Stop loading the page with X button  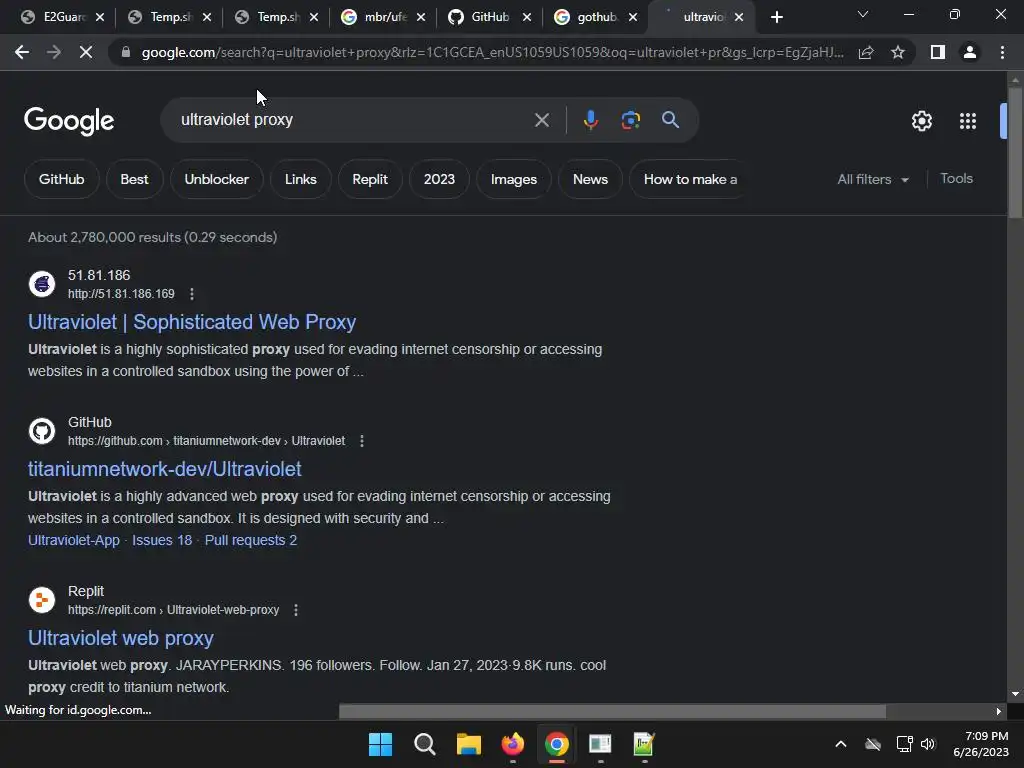(x=86, y=52)
